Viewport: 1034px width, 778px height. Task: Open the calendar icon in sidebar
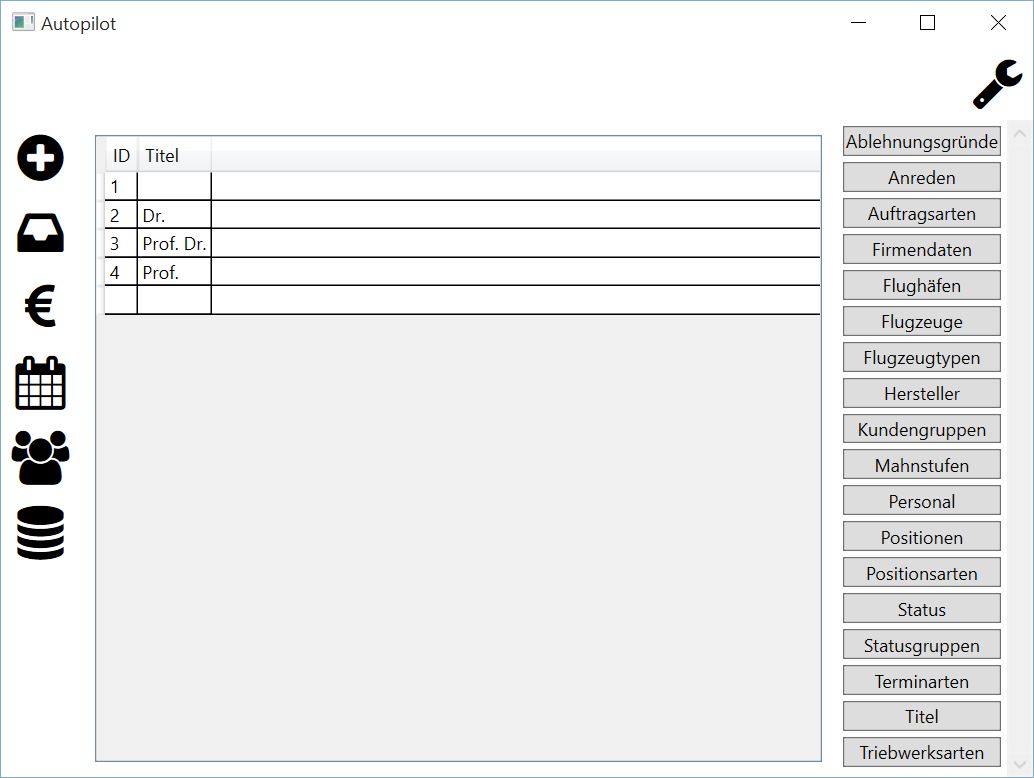[40, 383]
